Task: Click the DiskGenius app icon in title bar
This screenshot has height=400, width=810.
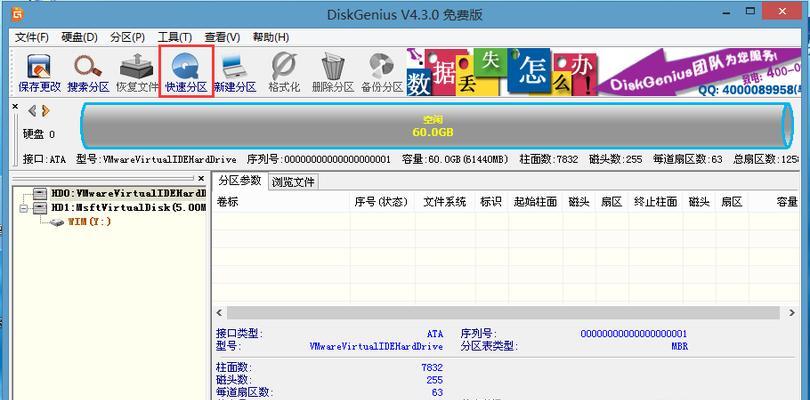Action: pos(18,14)
